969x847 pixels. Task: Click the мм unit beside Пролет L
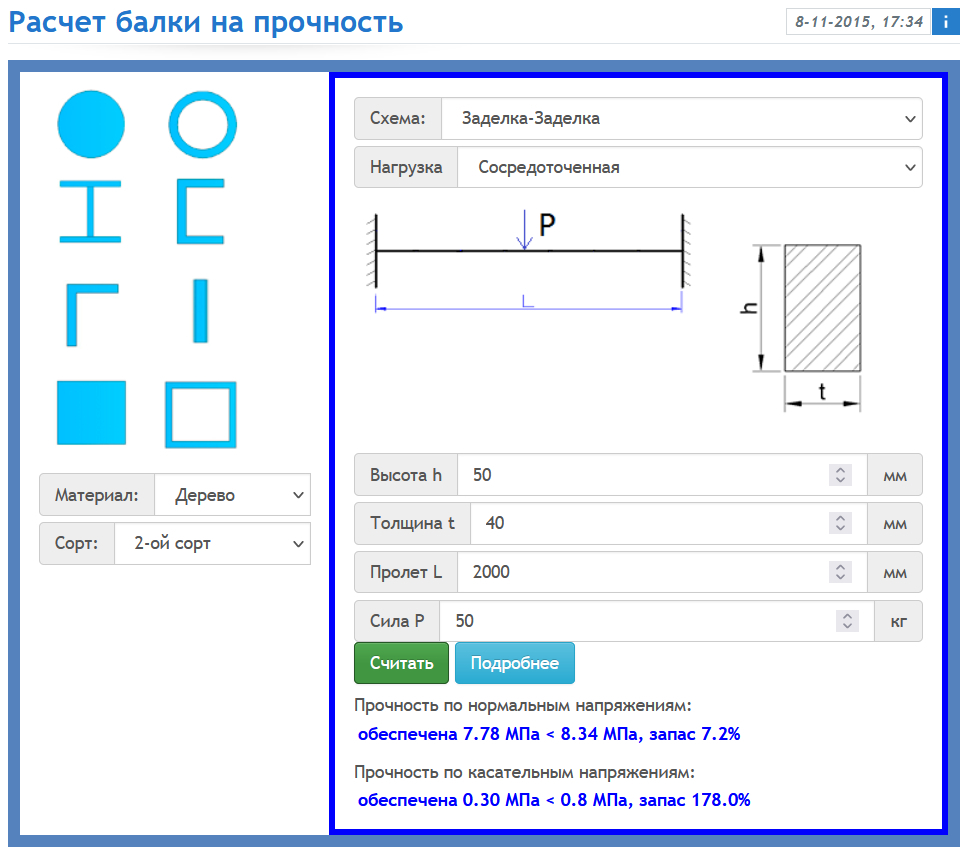pos(895,572)
